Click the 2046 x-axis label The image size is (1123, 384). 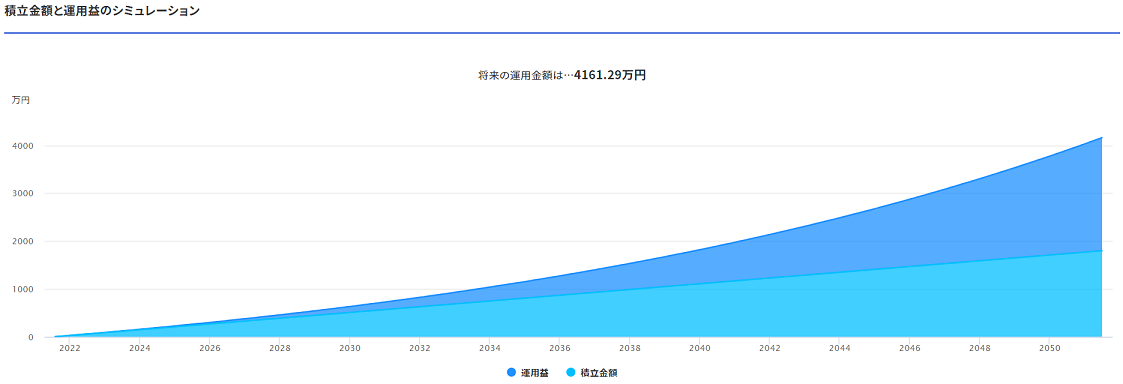coord(910,348)
